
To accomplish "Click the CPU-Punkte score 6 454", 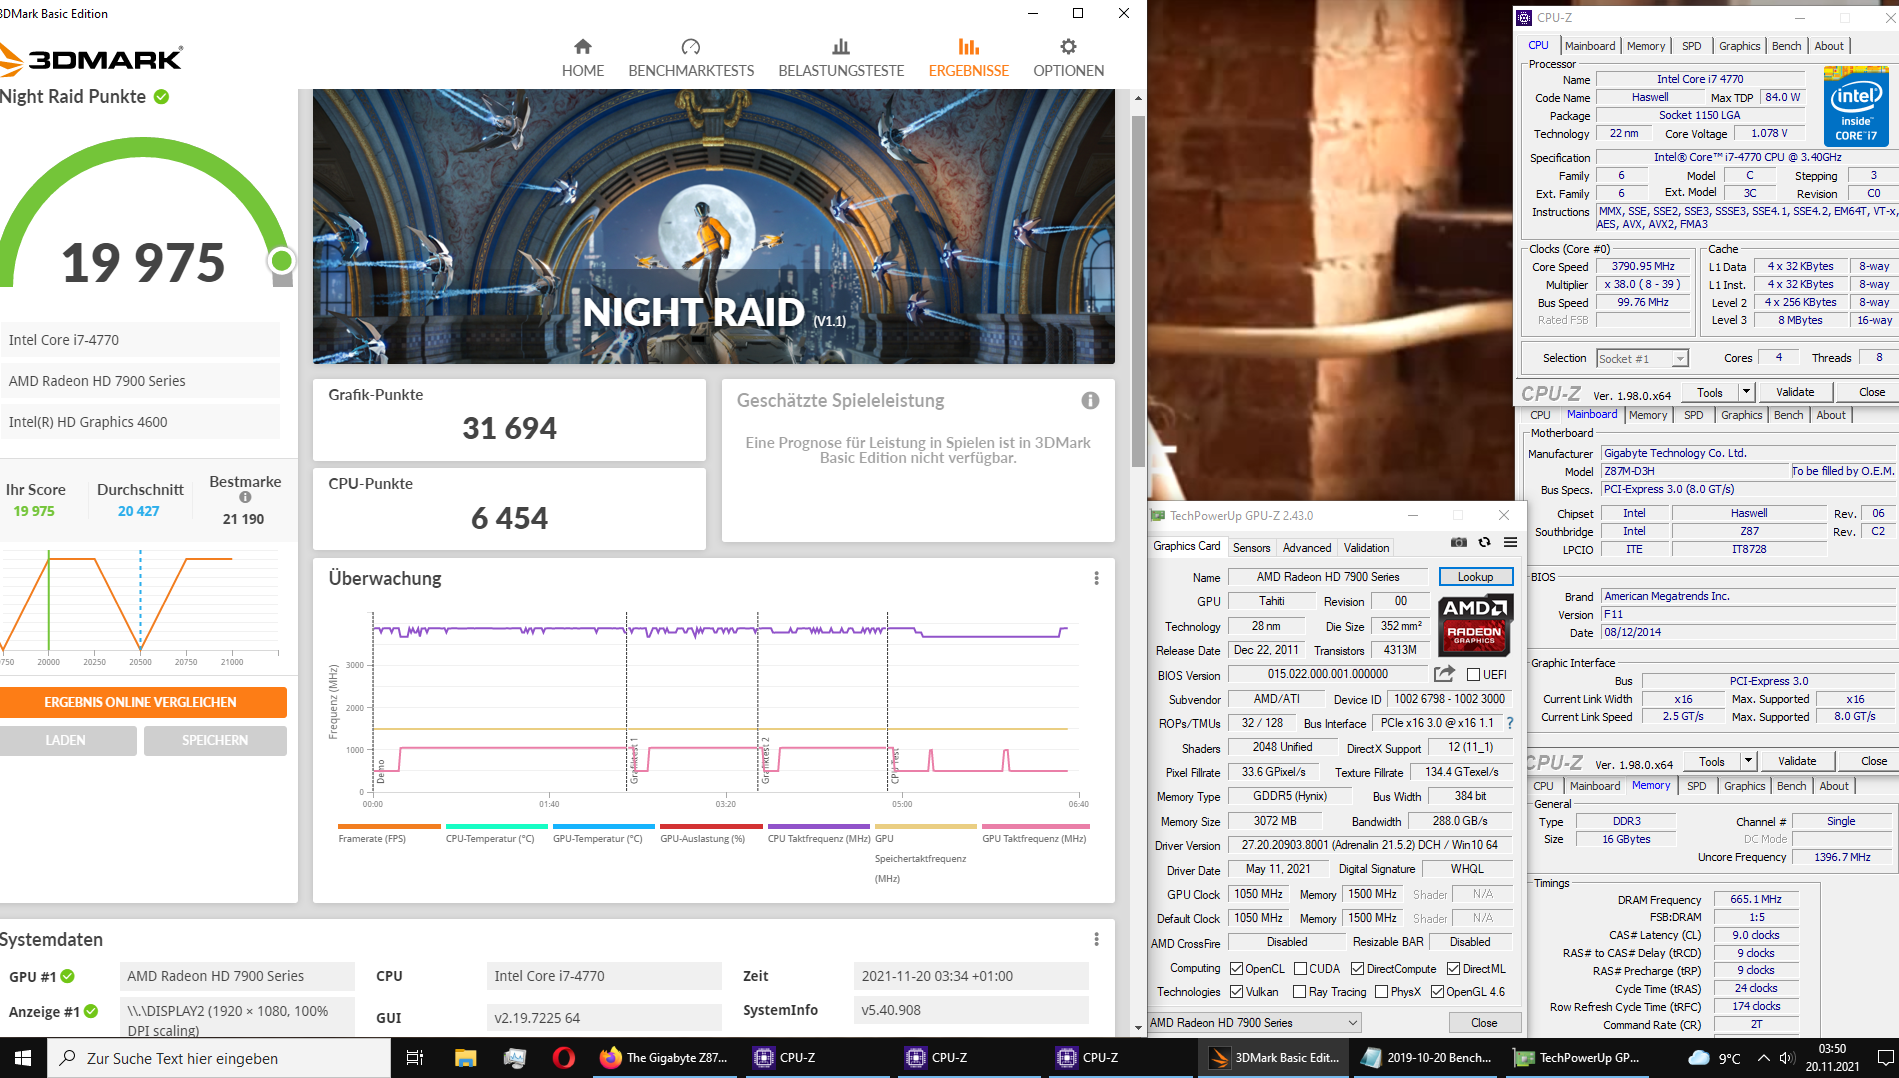I will pyautogui.click(x=509, y=518).
